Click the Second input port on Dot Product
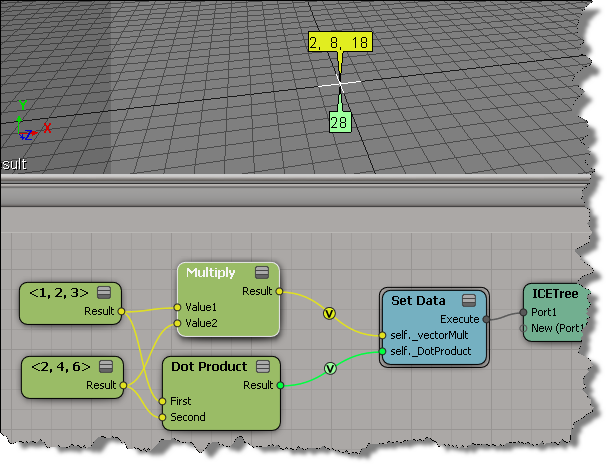 [163, 417]
